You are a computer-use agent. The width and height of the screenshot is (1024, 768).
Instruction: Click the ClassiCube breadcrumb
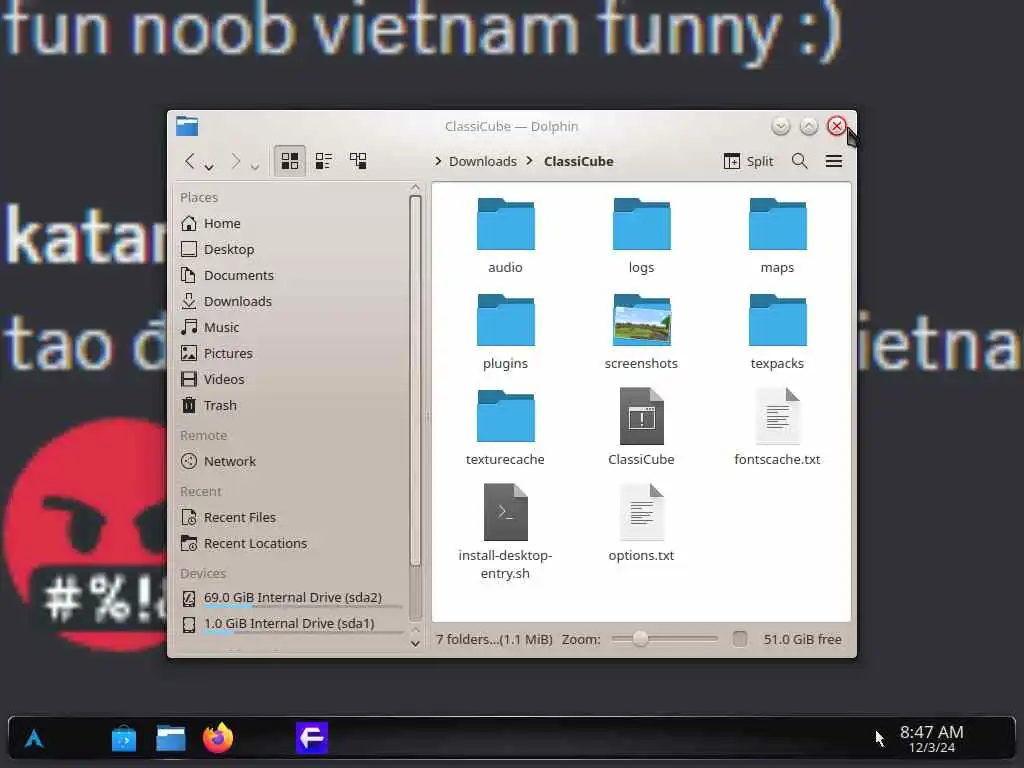coord(579,161)
